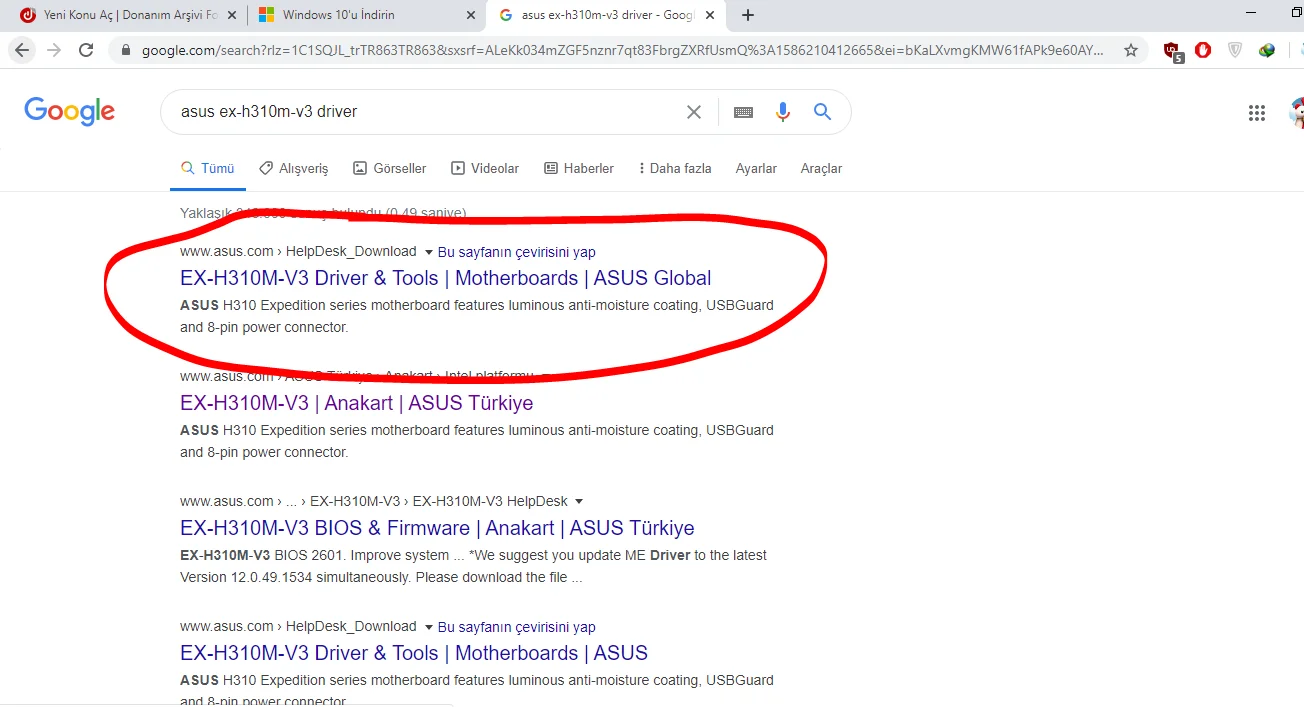This screenshot has height=707, width=1304.
Task: View site info via the address bar lock
Action: (x=125, y=50)
